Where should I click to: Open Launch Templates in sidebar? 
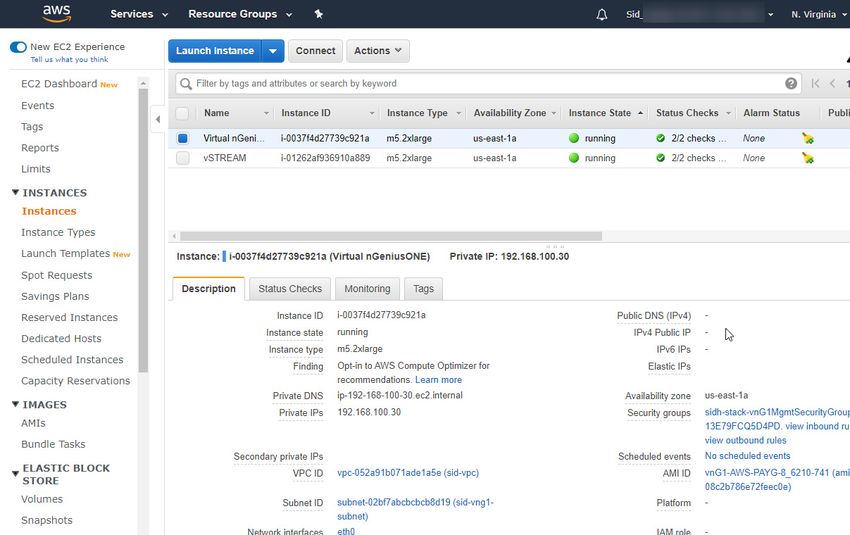pyautogui.click(x=65, y=254)
